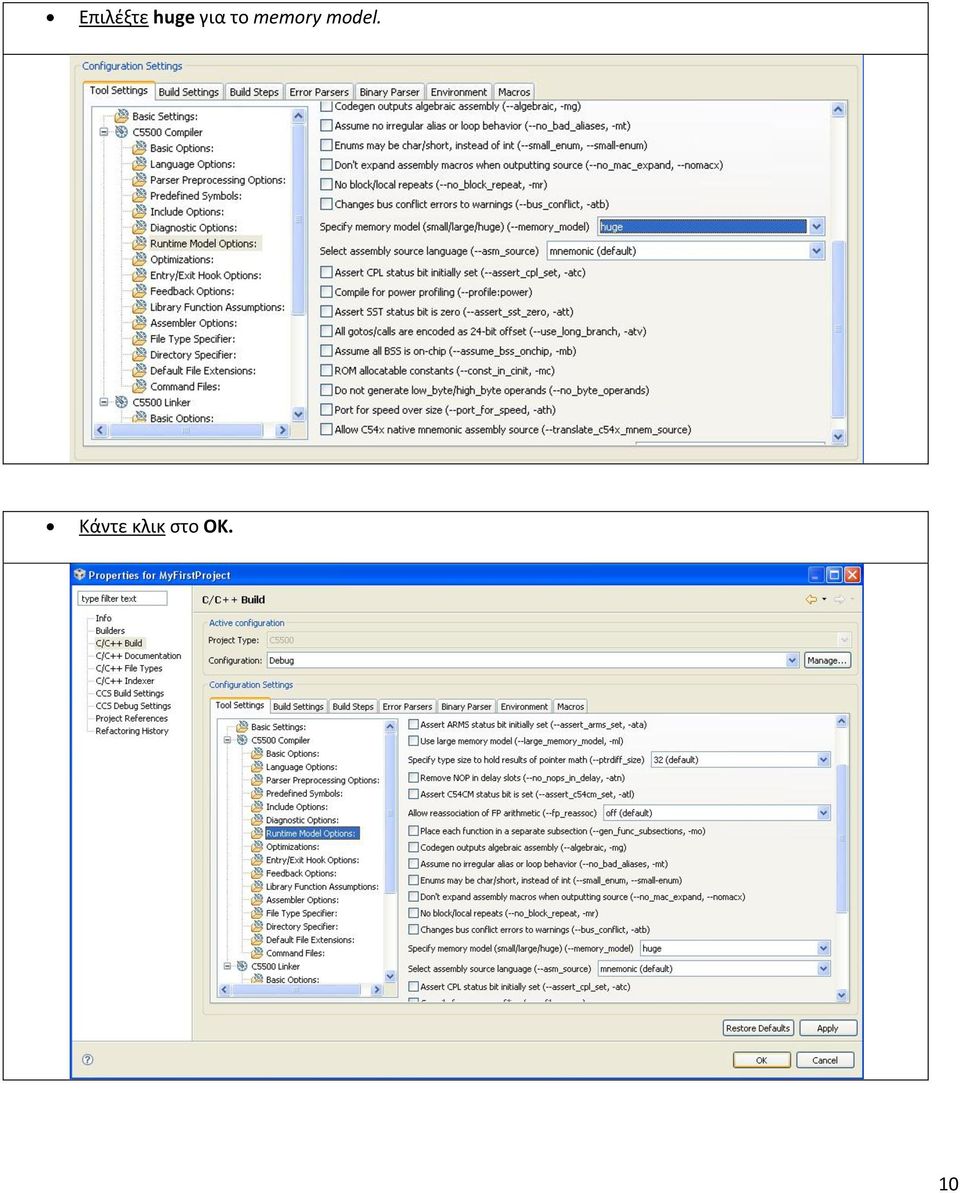This screenshot has height=1193, width=960.
Task: Click the Command Files icon in the upper settings tree
Action: [139, 387]
